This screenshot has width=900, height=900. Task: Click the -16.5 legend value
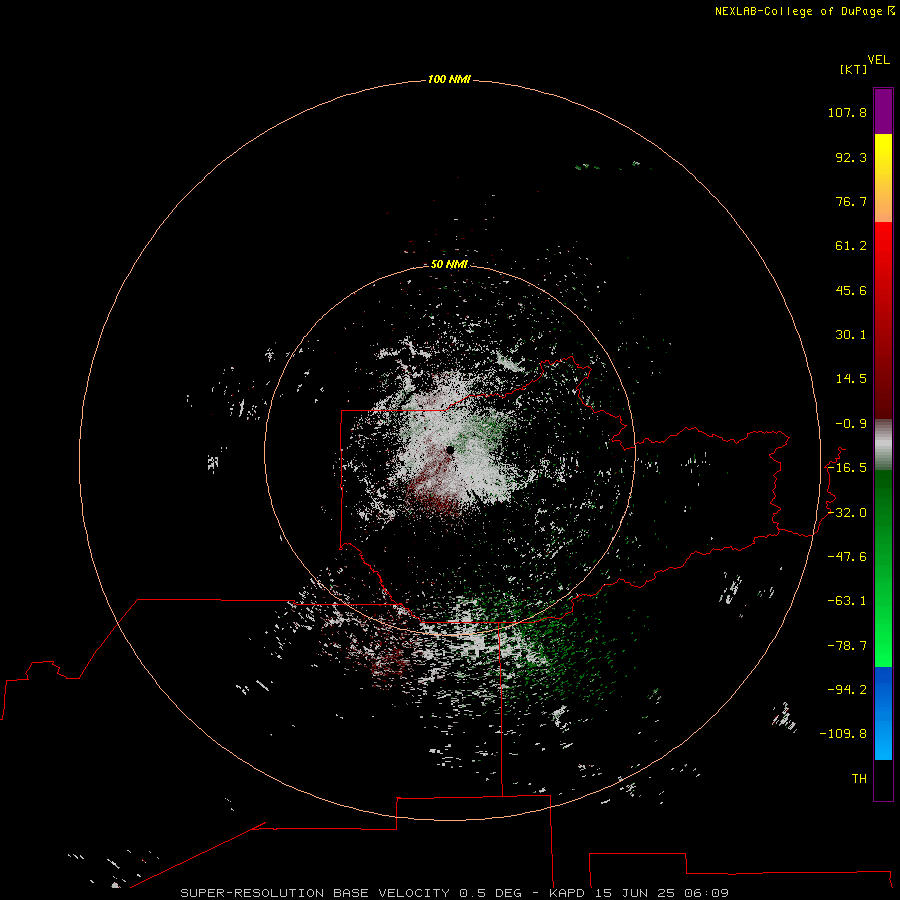847,468
